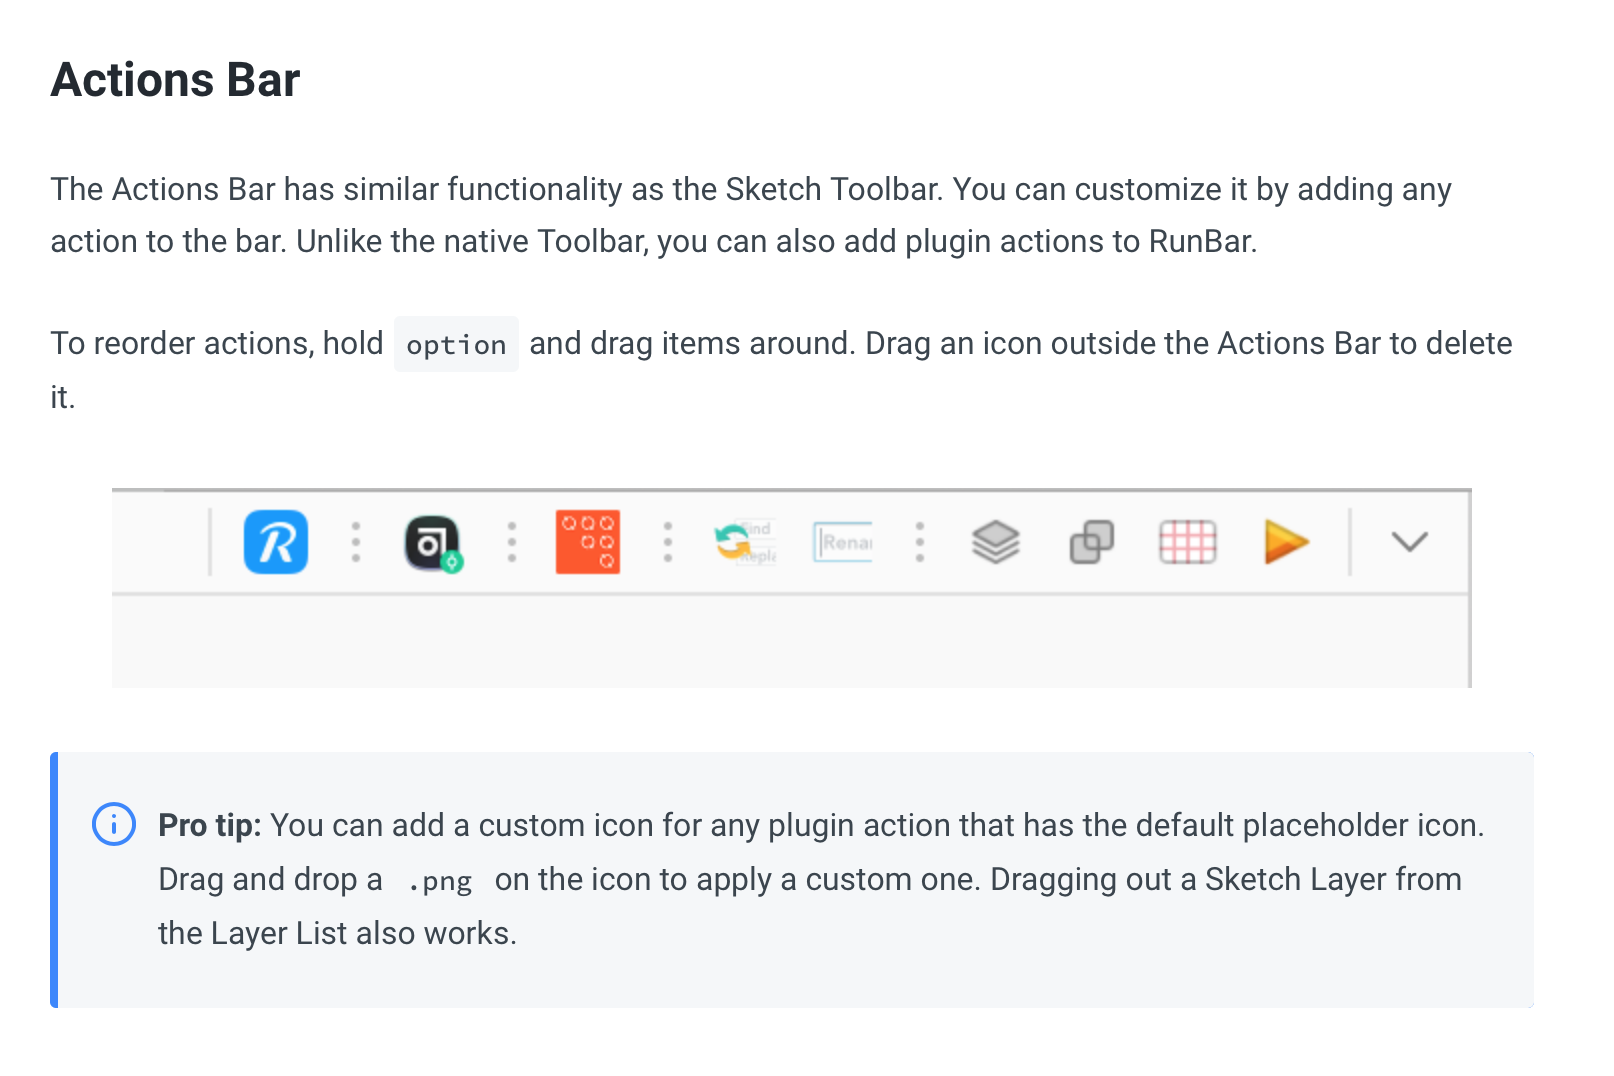Click the black artboard icon with green badge
1614x1076 pixels.
coord(432,543)
